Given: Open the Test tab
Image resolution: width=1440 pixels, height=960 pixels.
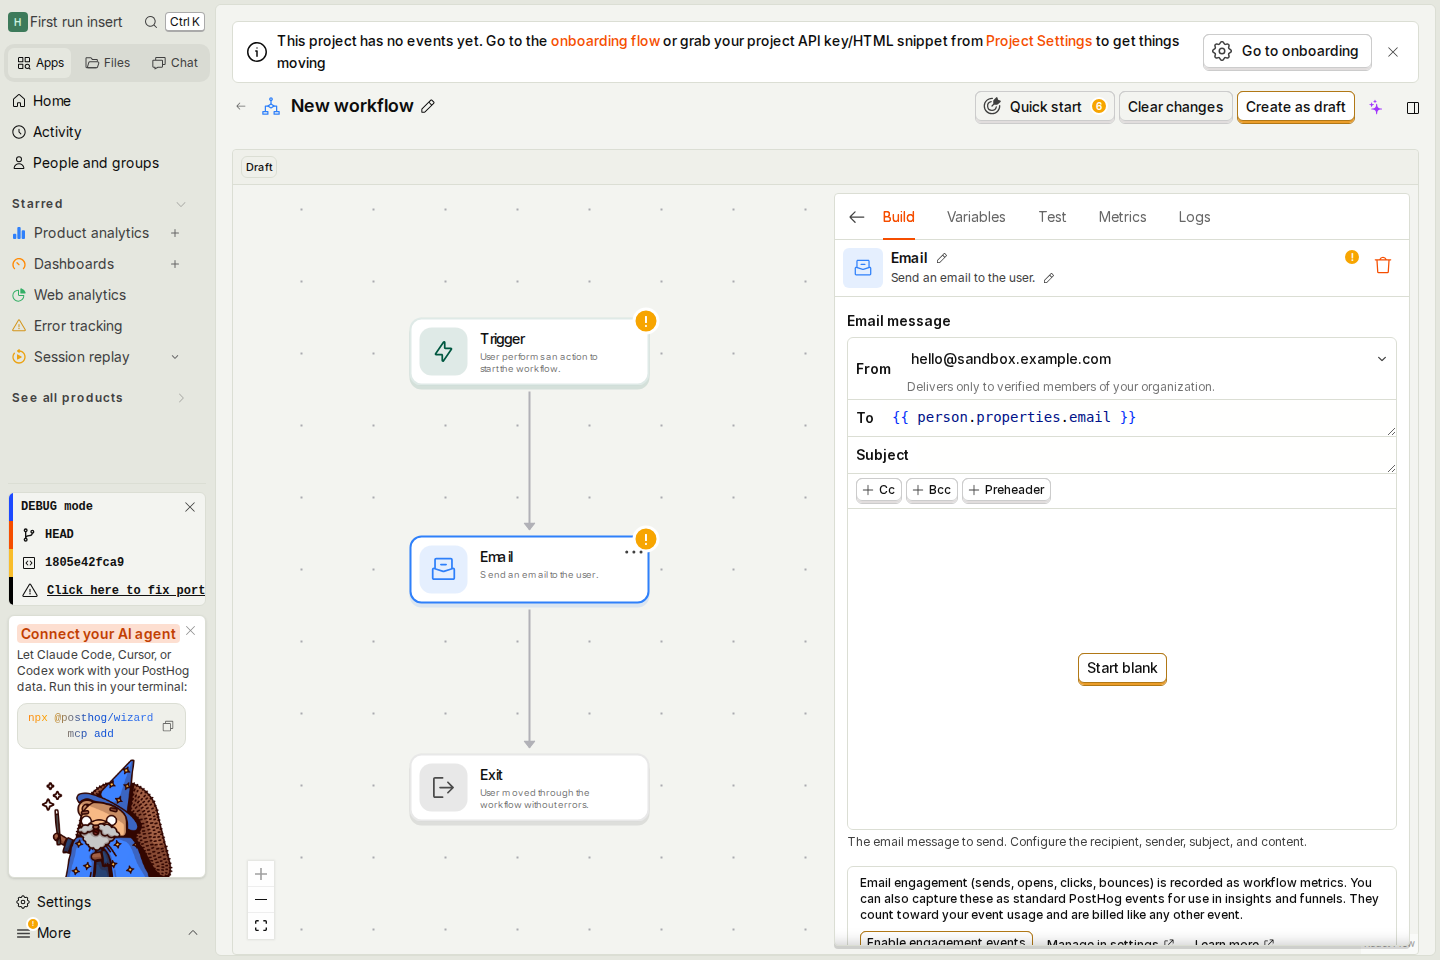Looking at the screenshot, I should pyautogui.click(x=1052, y=217).
